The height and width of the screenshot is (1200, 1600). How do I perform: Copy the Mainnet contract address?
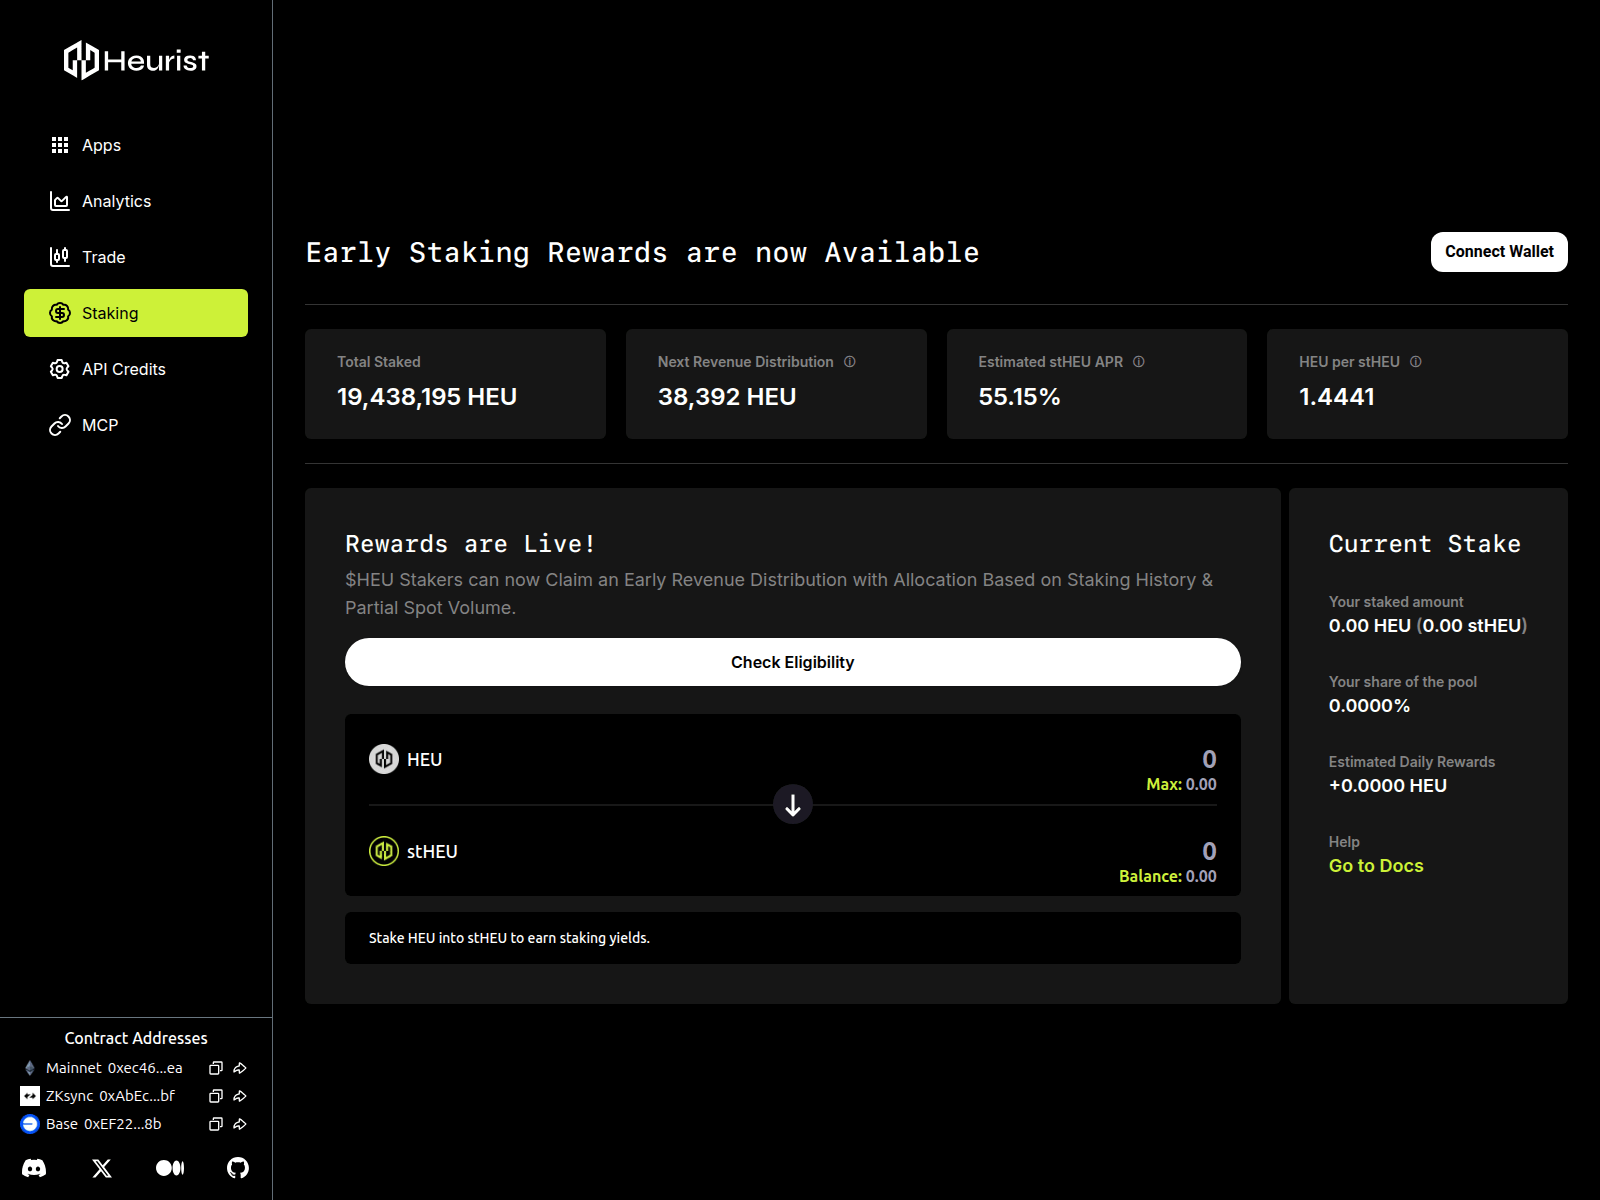click(215, 1068)
